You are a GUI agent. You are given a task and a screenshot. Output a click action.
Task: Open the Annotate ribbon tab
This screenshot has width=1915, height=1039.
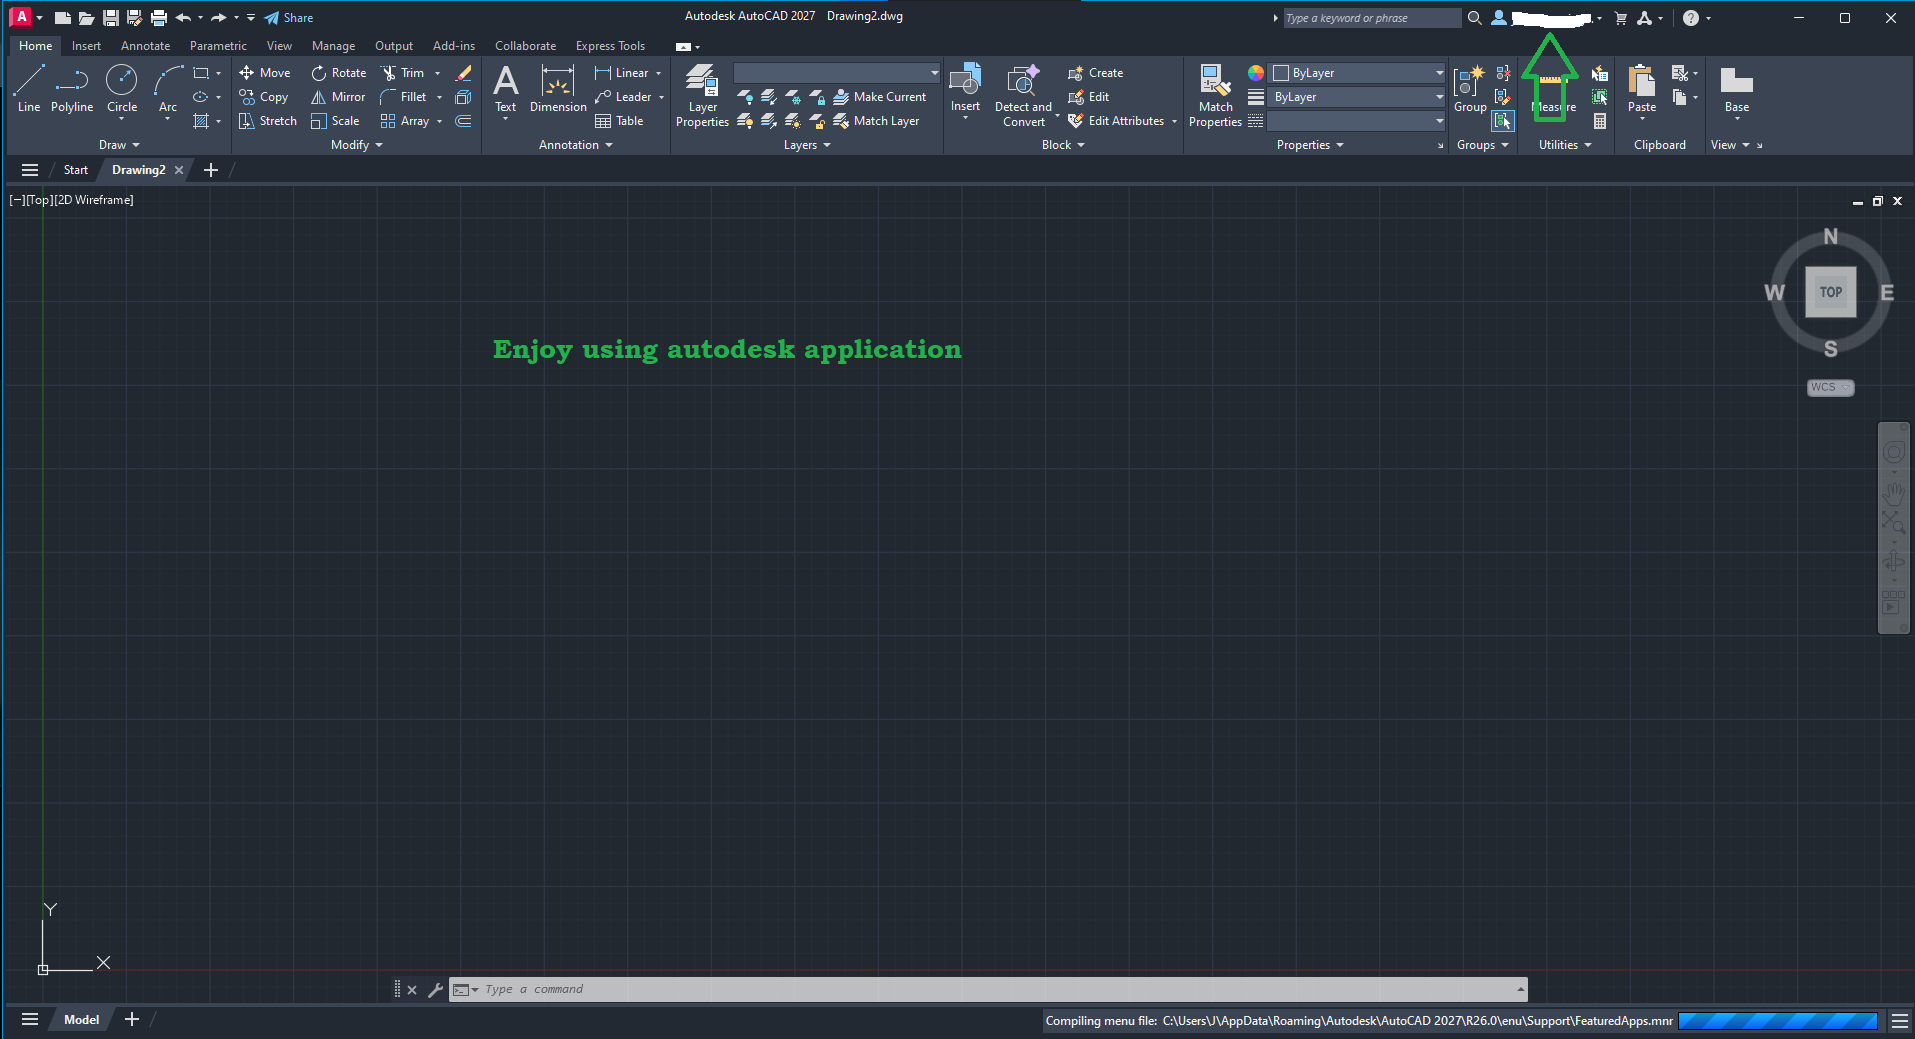pos(145,46)
